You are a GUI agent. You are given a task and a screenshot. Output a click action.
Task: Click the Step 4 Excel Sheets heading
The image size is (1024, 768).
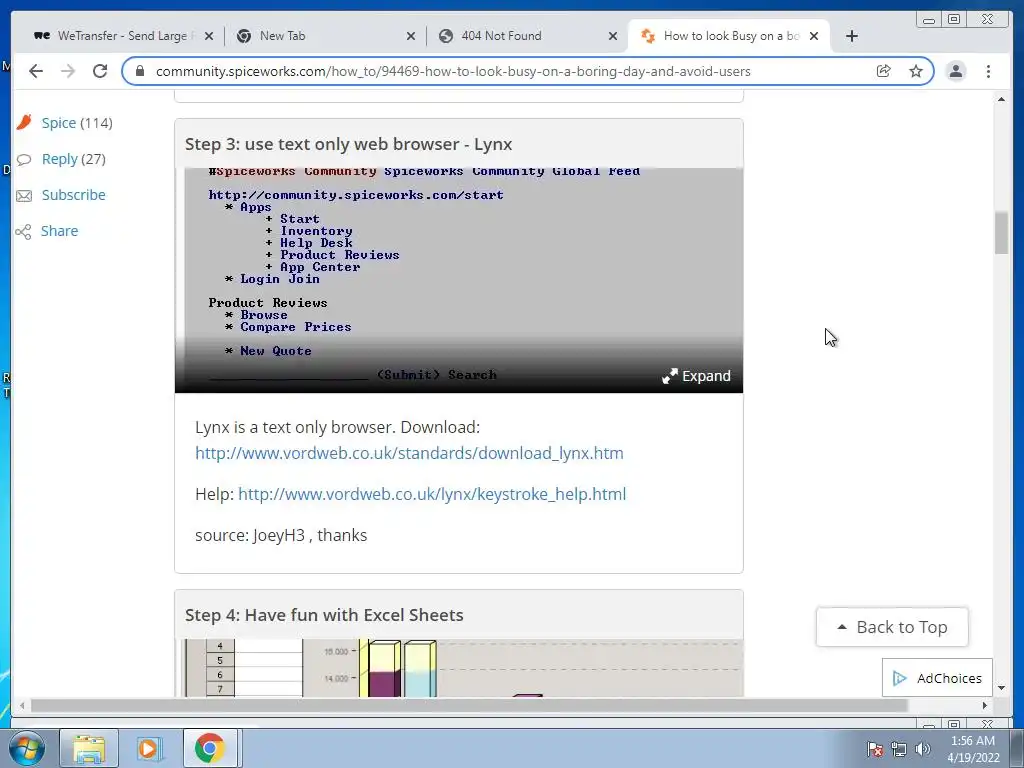(x=324, y=615)
